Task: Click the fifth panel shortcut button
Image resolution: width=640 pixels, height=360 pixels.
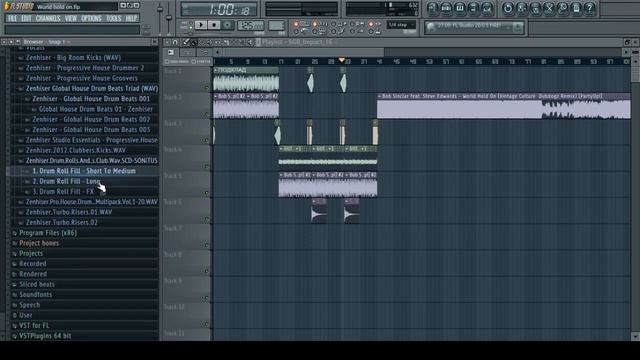Action: (487, 8)
